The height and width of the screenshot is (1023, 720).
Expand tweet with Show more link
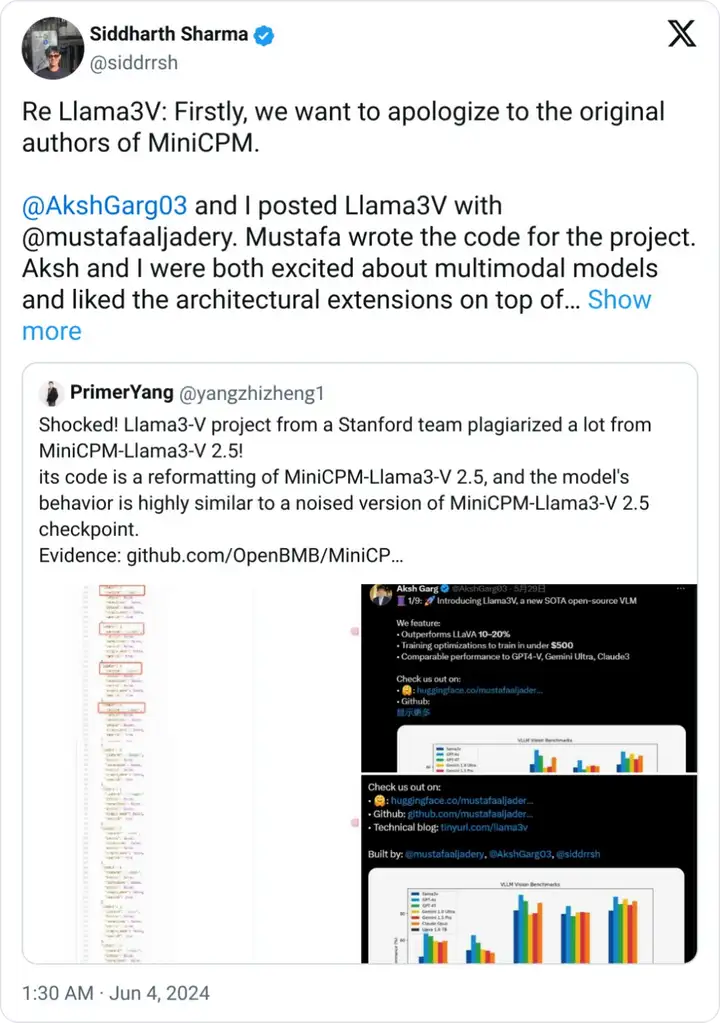(337, 315)
